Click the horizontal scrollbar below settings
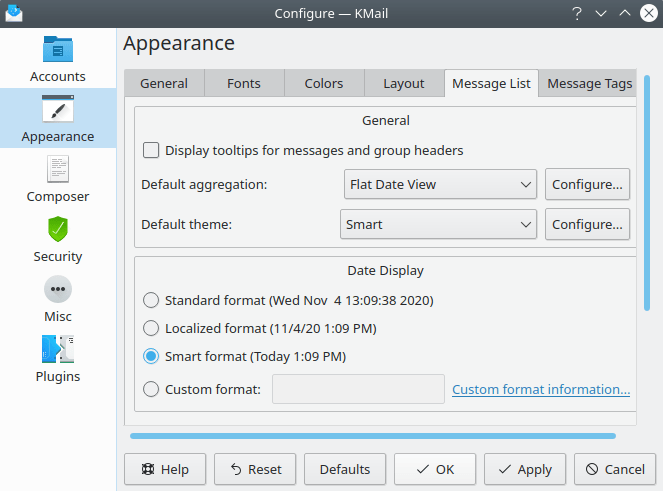The image size is (663, 491). coord(372,436)
